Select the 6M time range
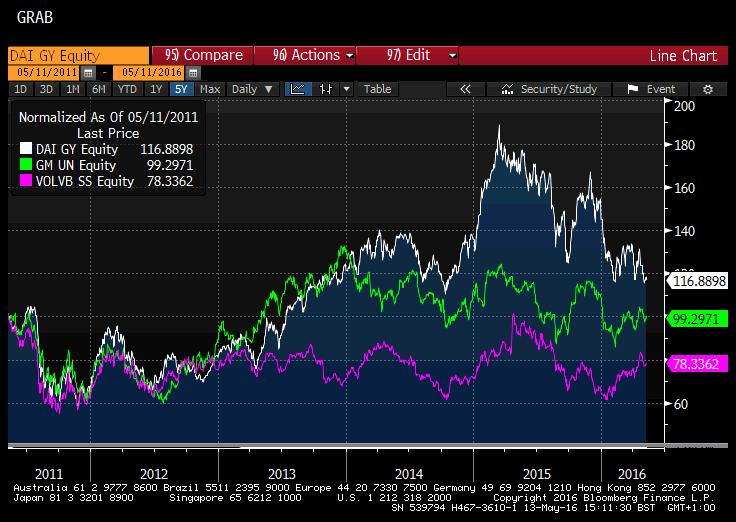This screenshot has width=736, height=522. click(99, 89)
